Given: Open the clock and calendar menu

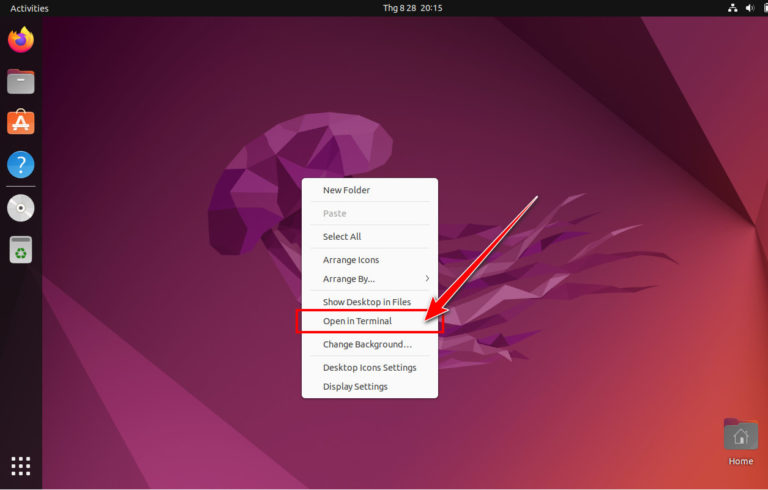Looking at the screenshot, I should pyautogui.click(x=412, y=8).
